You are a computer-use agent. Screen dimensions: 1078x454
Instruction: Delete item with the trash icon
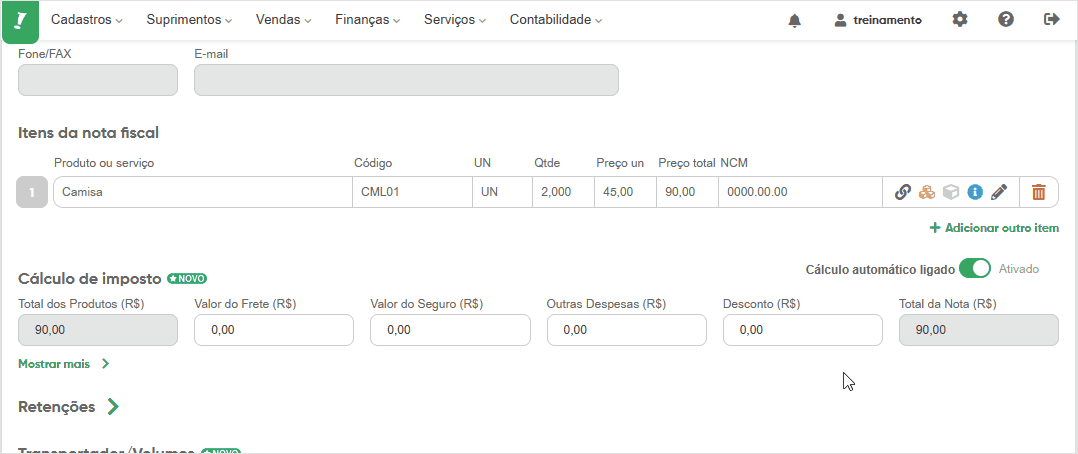coord(1038,193)
